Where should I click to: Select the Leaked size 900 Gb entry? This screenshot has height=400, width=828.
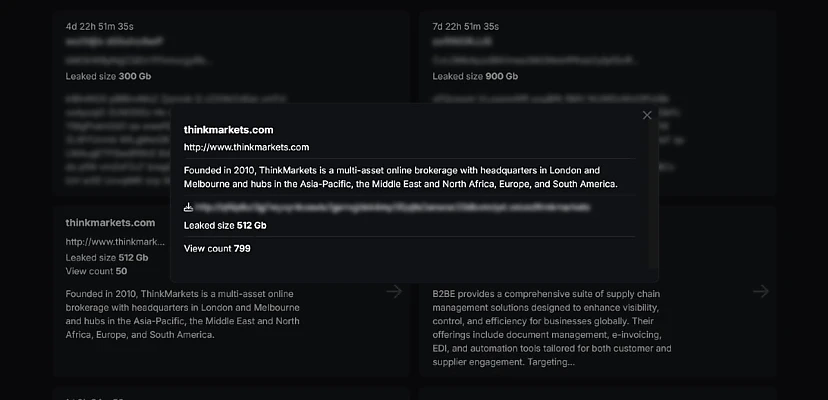click(475, 76)
